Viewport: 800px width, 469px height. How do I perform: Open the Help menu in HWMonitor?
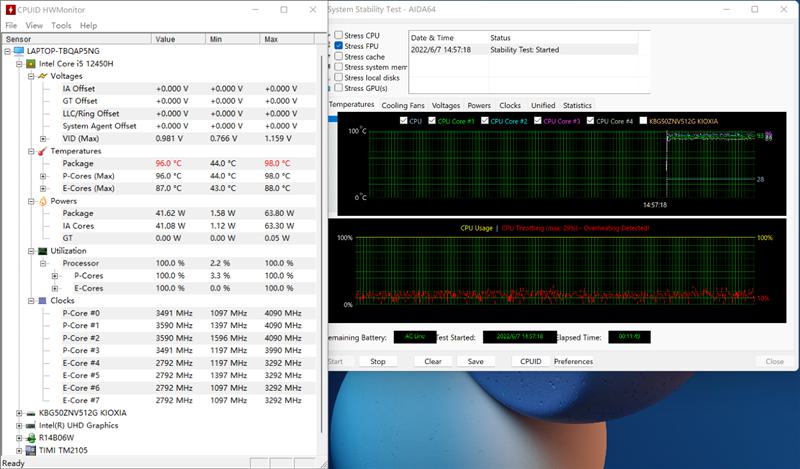coord(88,26)
